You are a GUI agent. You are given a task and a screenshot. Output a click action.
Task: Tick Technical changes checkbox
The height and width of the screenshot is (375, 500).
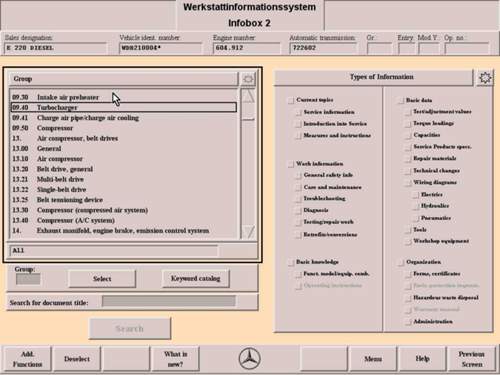click(x=408, y=171)
